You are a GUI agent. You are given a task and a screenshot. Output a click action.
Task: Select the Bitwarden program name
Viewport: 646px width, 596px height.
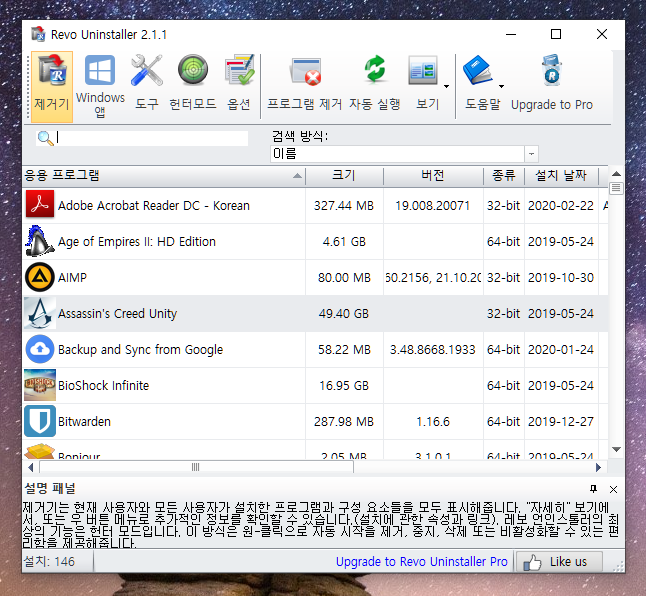pos(84,421)
